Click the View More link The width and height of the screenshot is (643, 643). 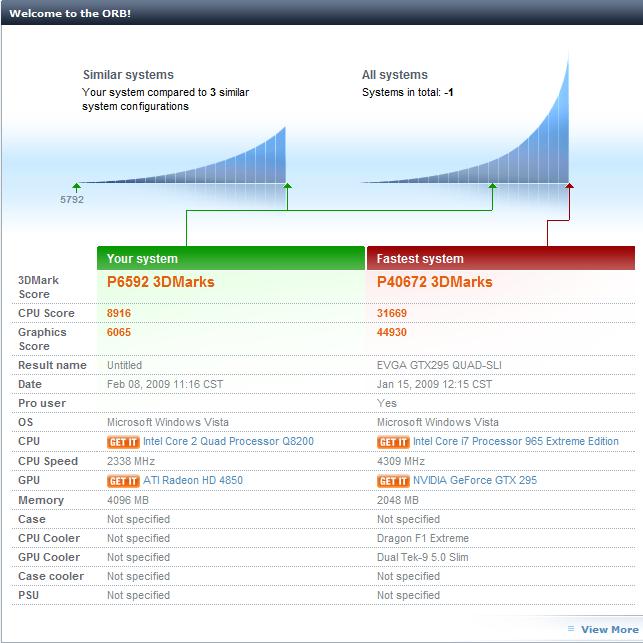610,629
